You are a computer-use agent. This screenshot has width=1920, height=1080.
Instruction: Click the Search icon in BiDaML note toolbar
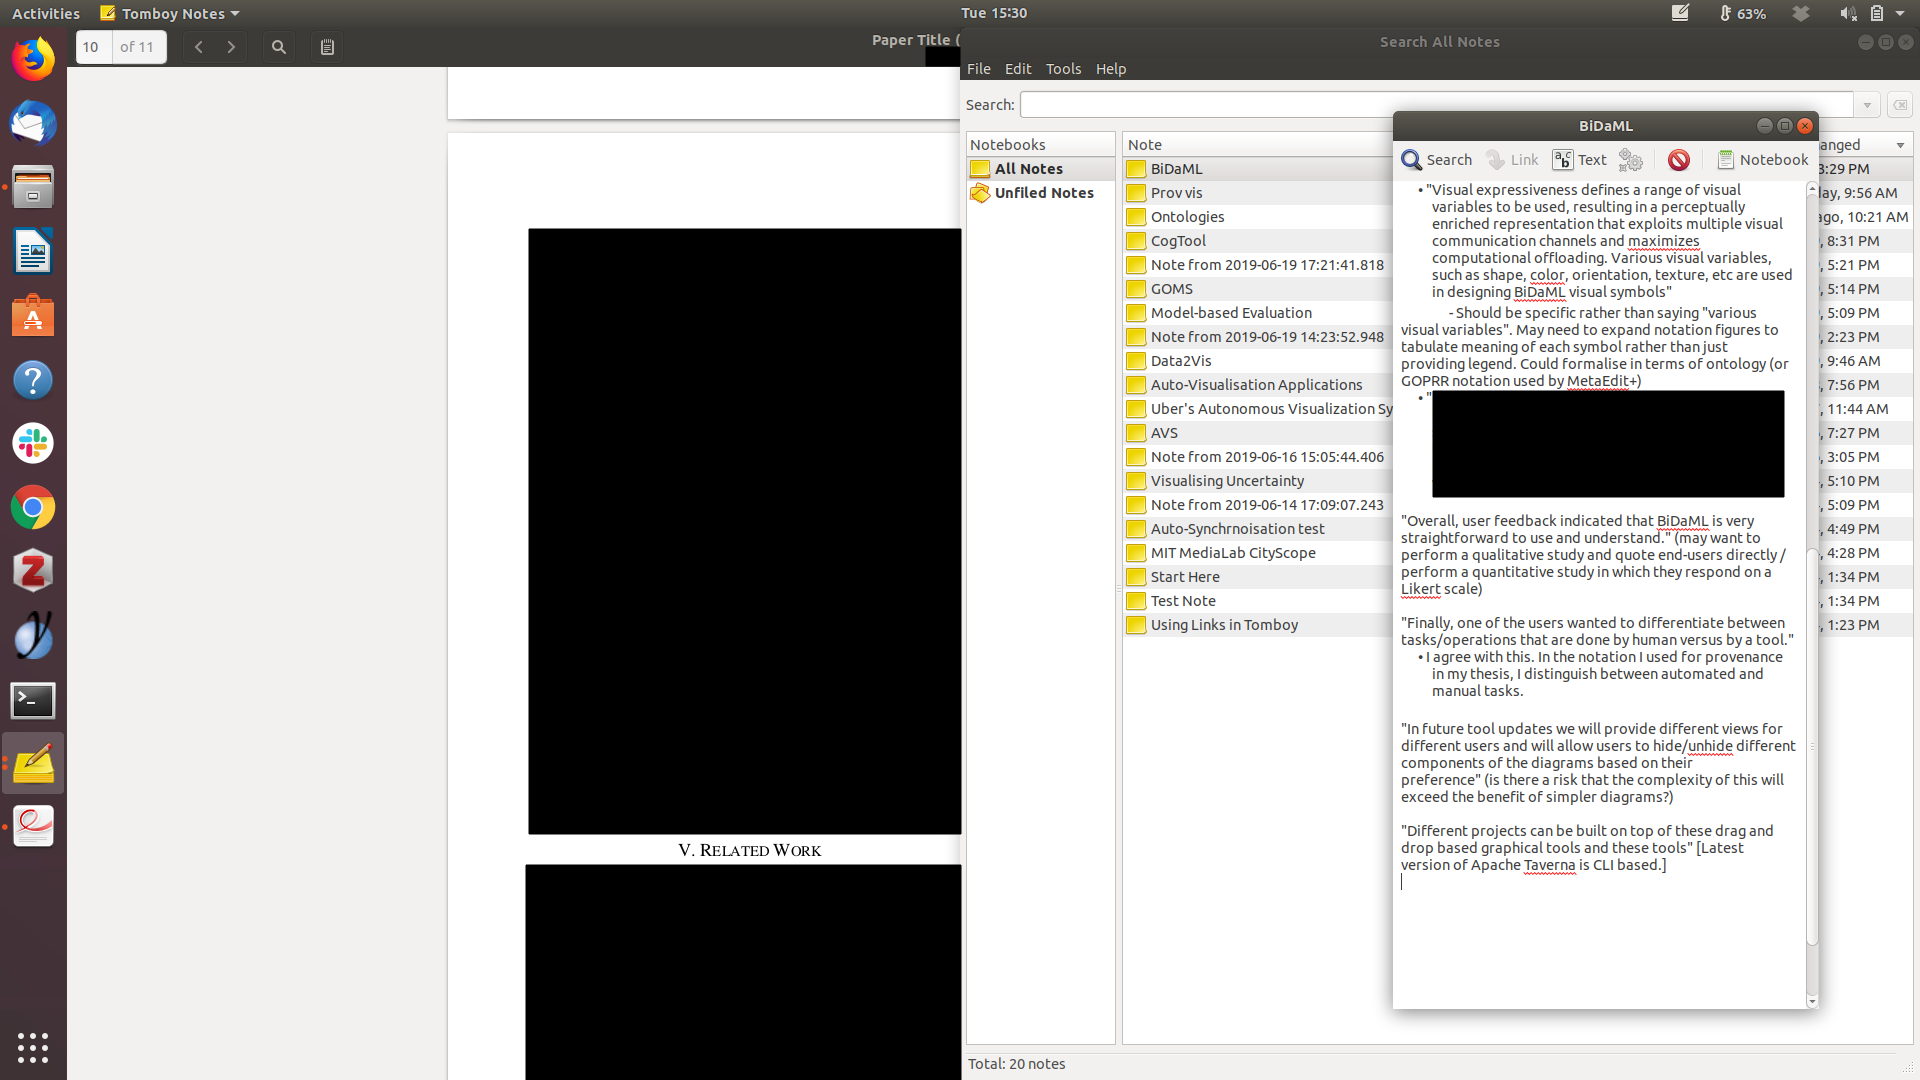[x=1412, y=160]
